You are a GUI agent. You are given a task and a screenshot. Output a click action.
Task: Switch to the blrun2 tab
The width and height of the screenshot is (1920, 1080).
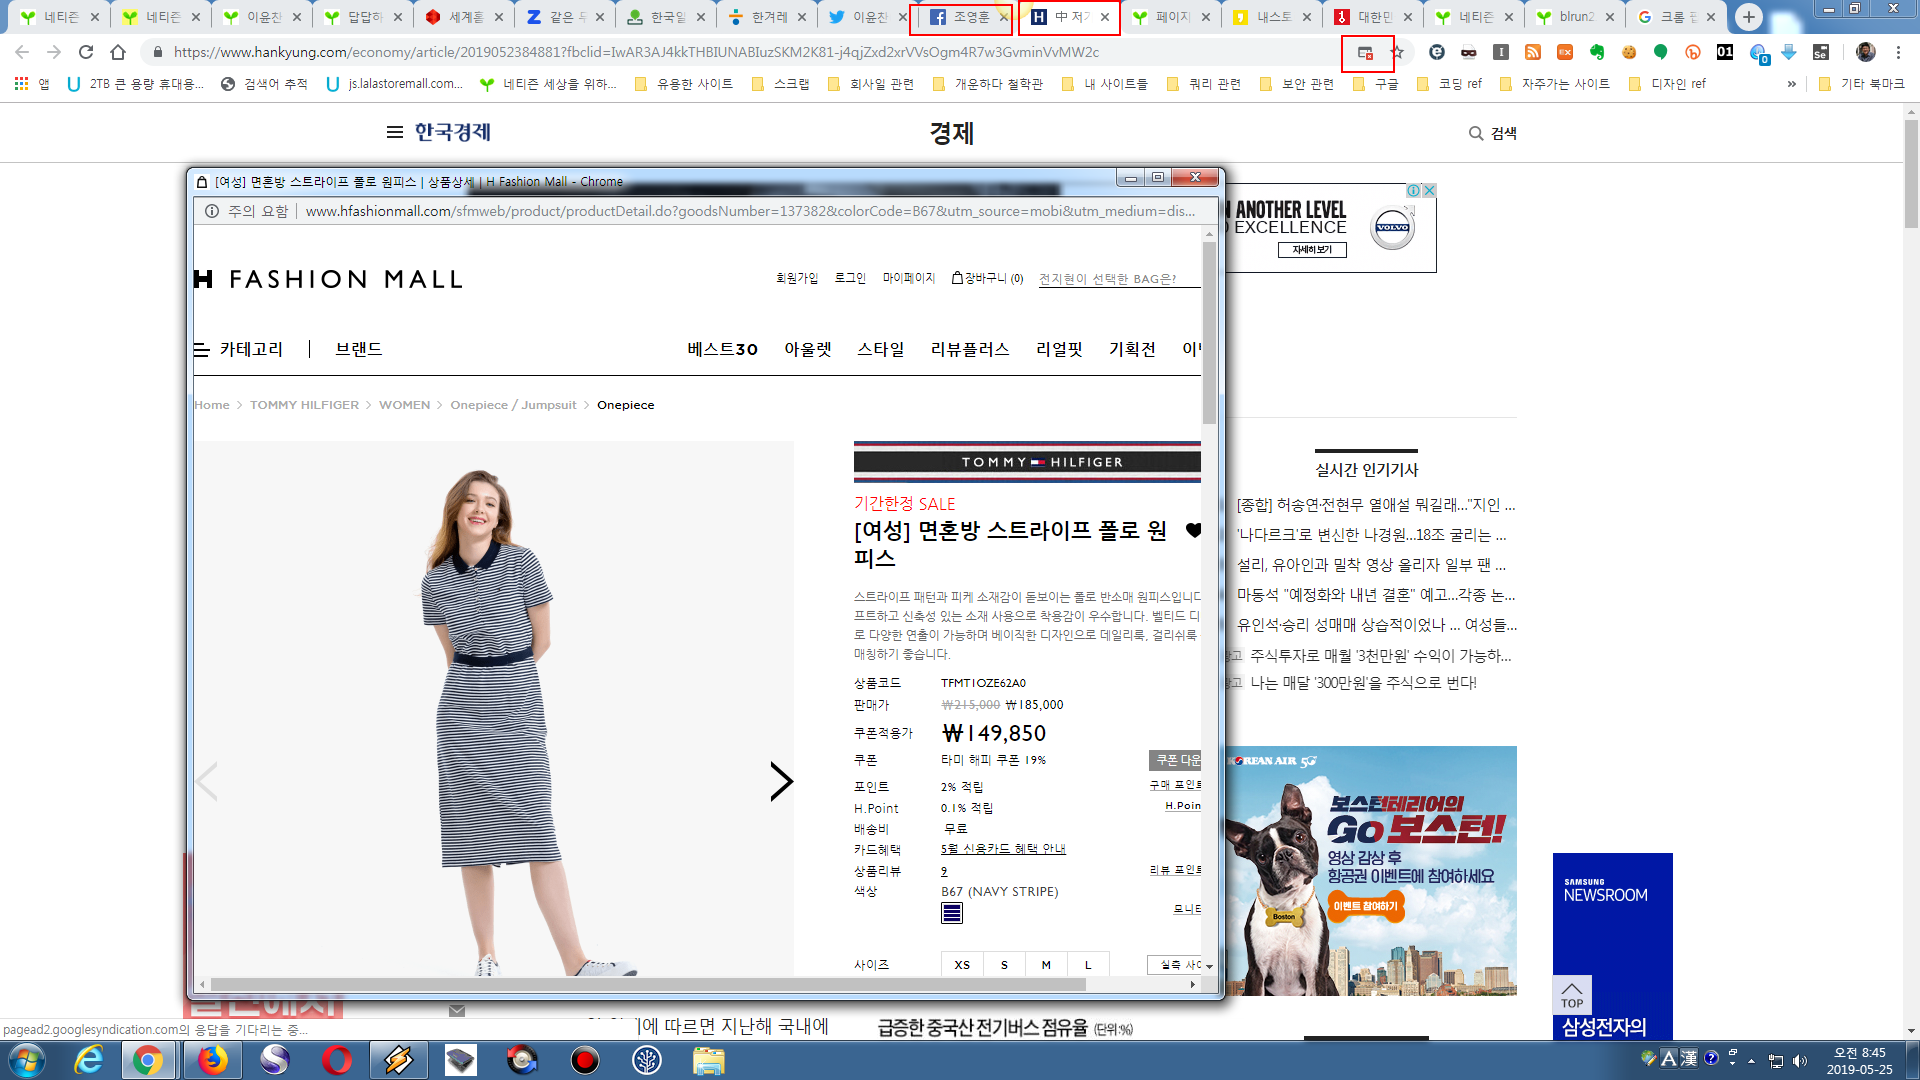tap(1575, 17)
